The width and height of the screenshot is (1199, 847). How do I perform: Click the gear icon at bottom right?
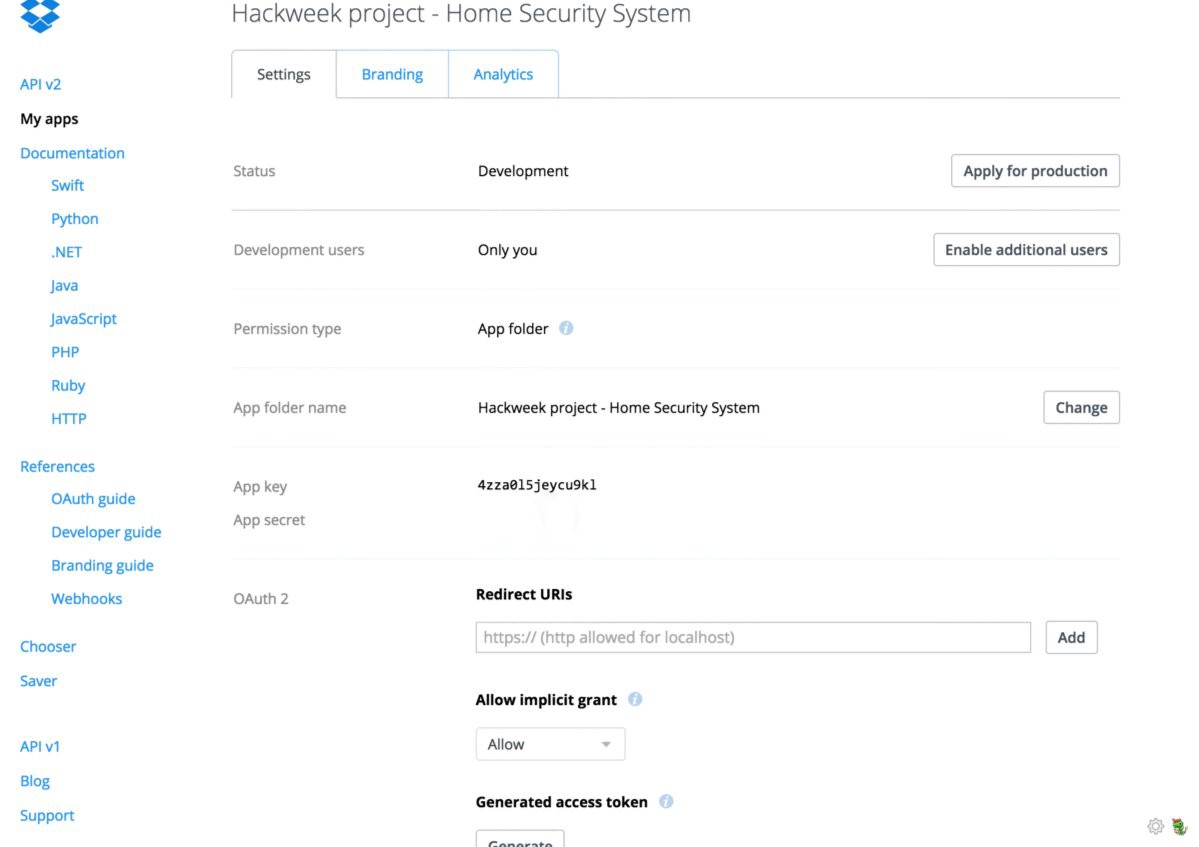pos(1155,826)
